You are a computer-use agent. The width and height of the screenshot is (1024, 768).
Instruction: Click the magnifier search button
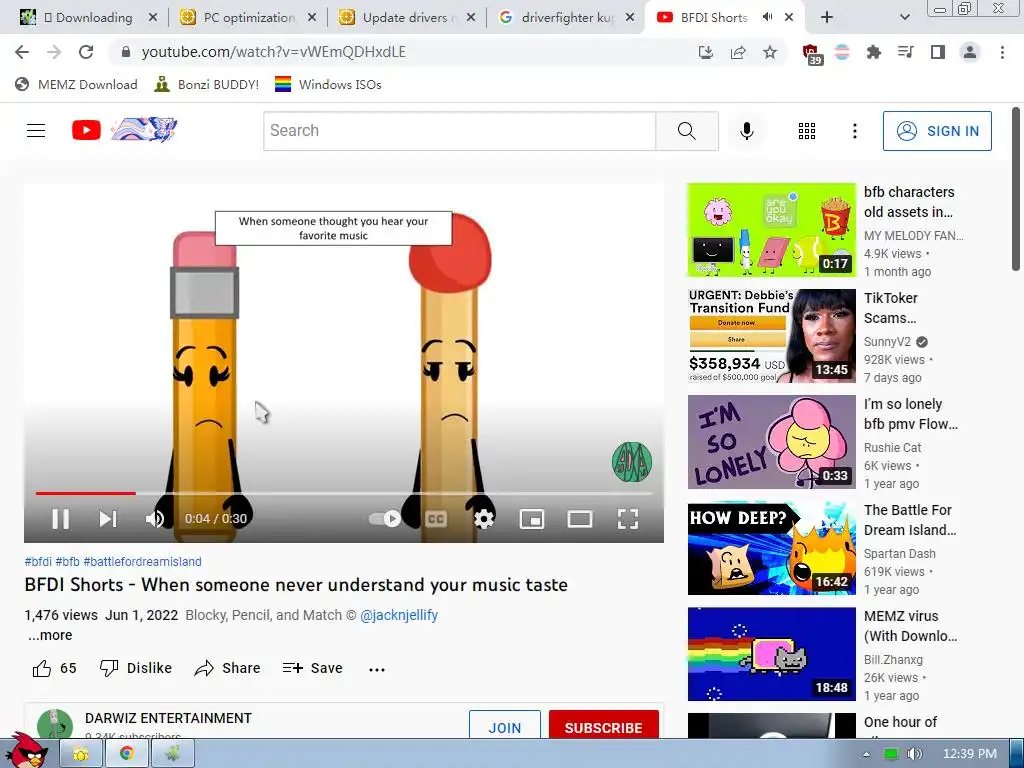click(687, 131)
